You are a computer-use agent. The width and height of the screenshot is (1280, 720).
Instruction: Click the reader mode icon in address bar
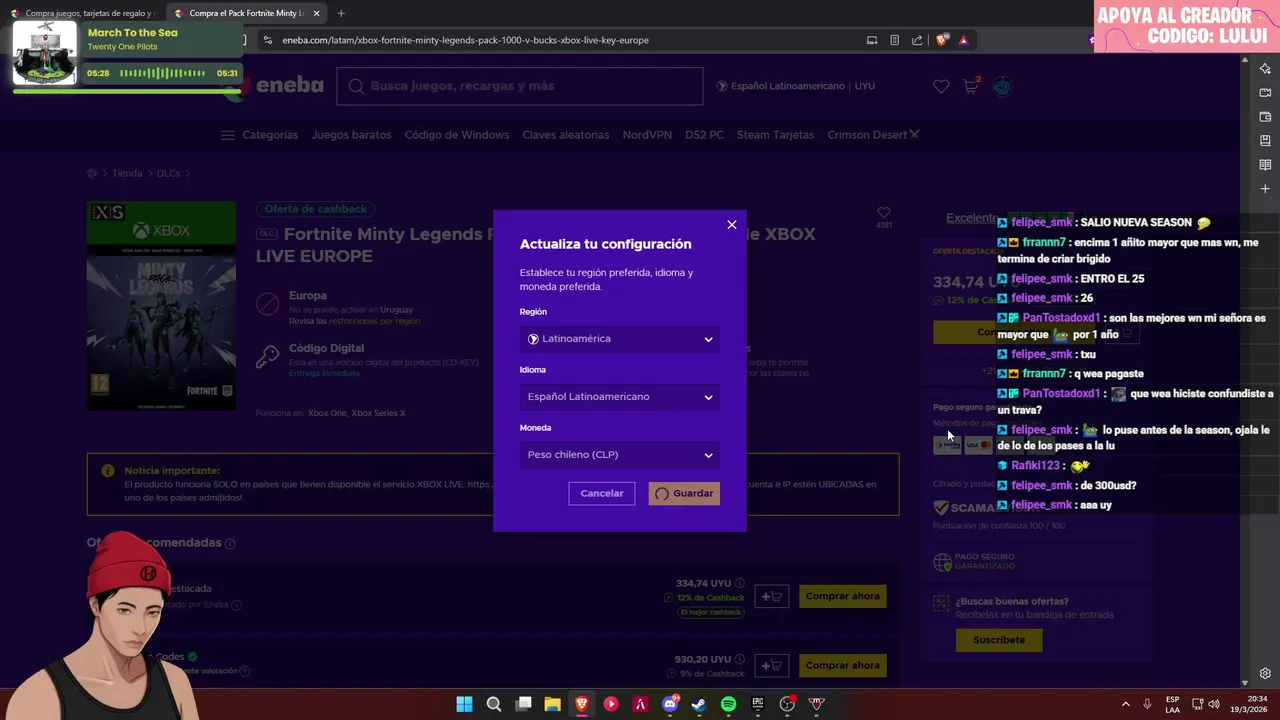894,40
